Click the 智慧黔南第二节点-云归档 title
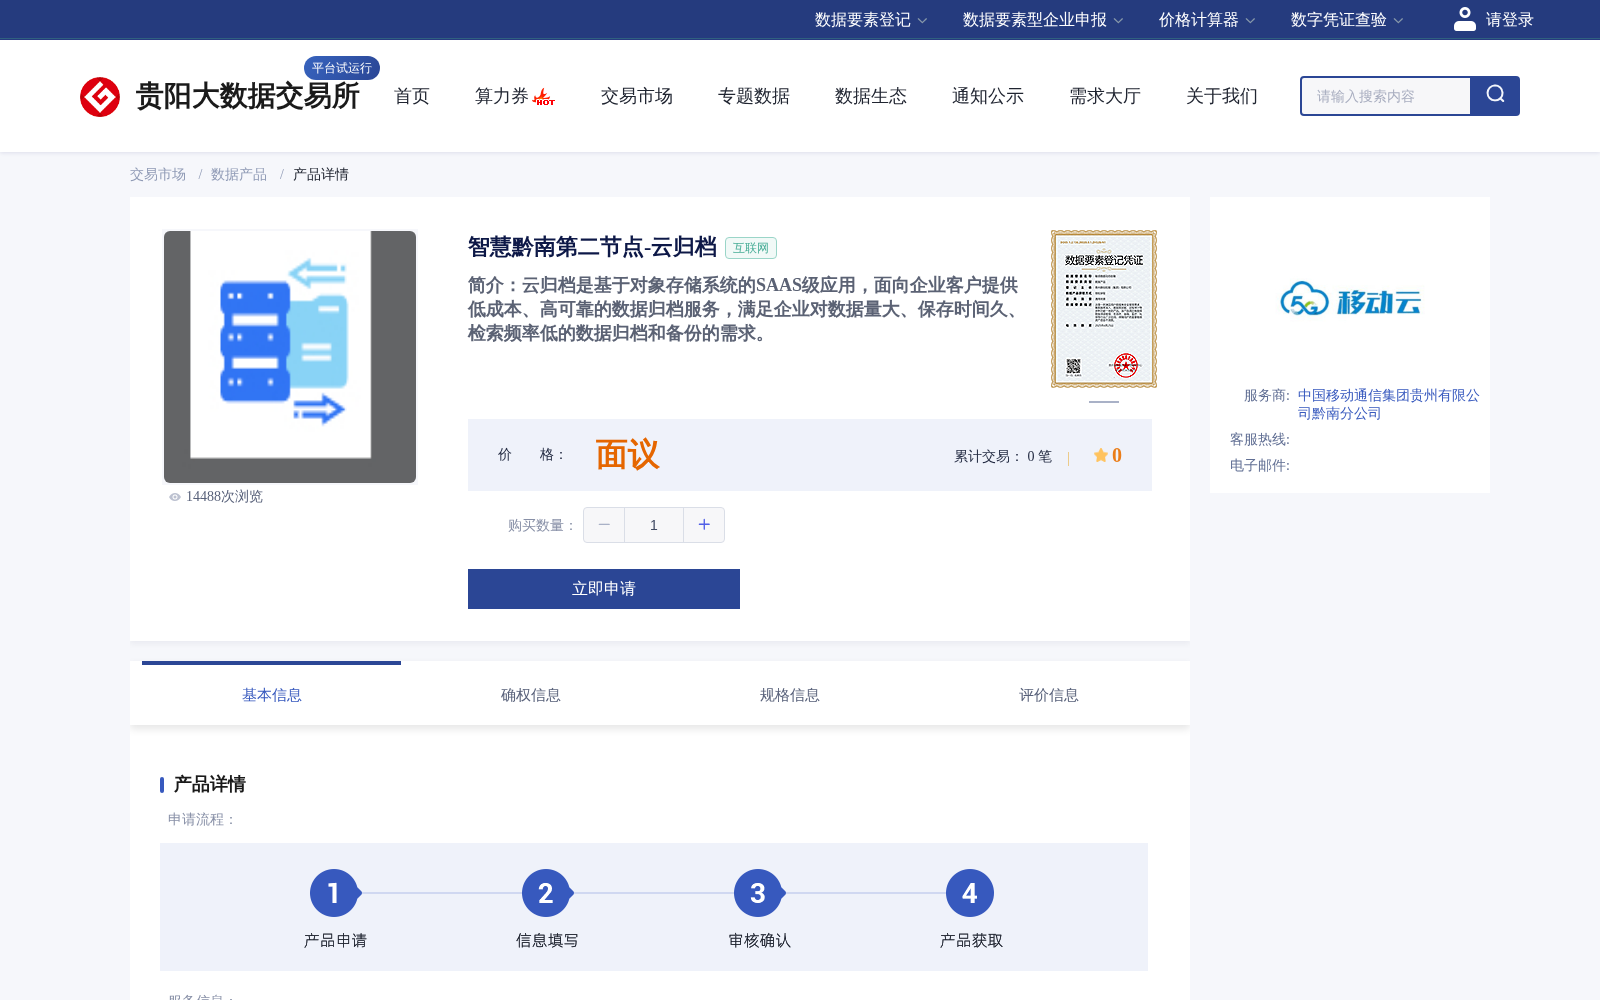1600x1000 pixels. pyautogui.click(x=592, y=247)
